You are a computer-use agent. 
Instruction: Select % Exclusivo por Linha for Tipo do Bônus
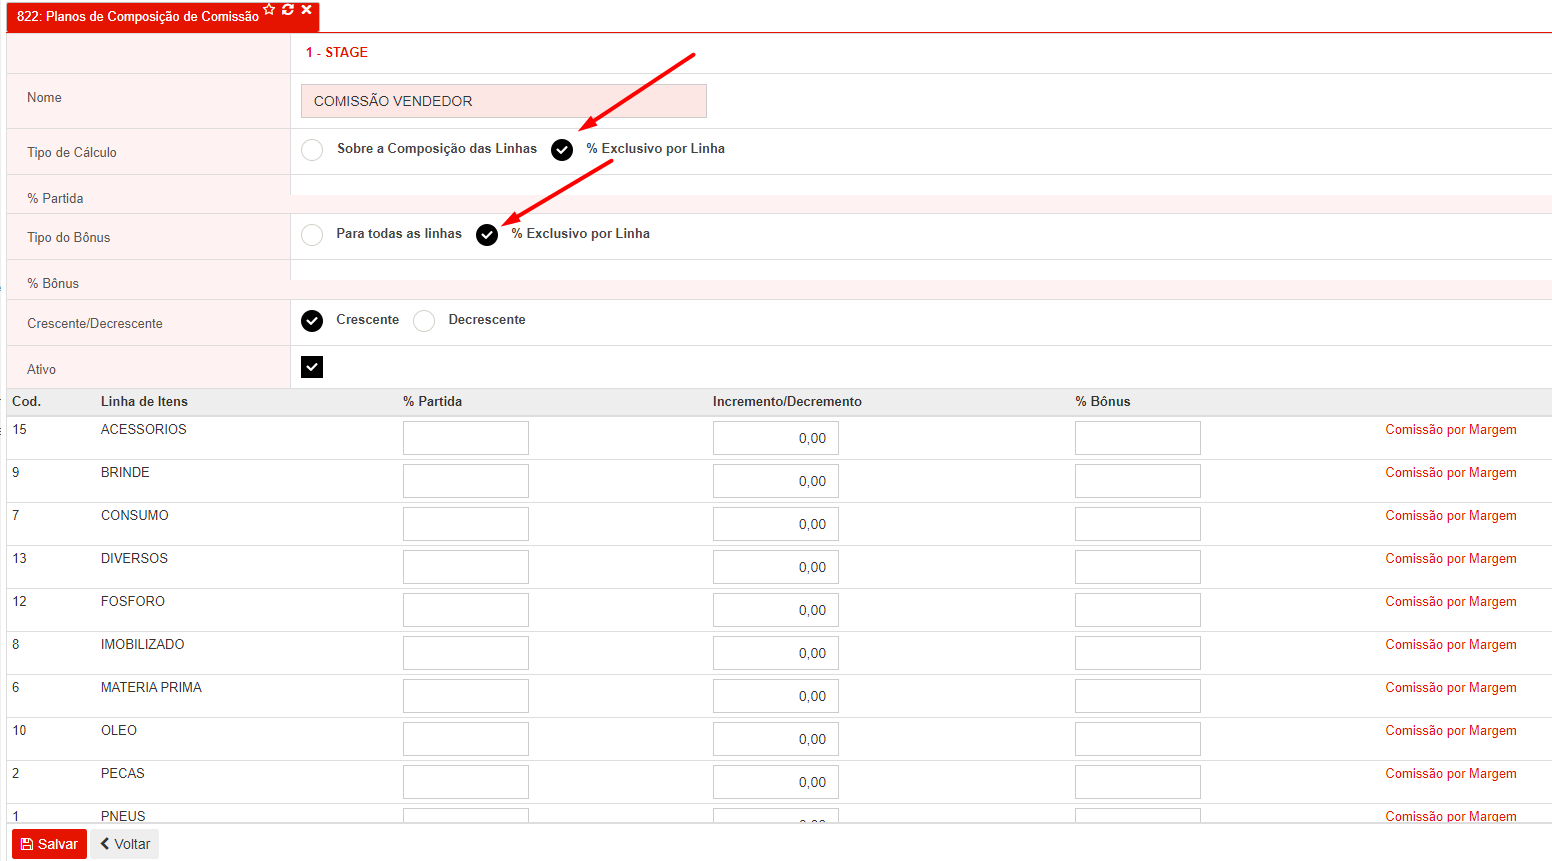point(487,234)
